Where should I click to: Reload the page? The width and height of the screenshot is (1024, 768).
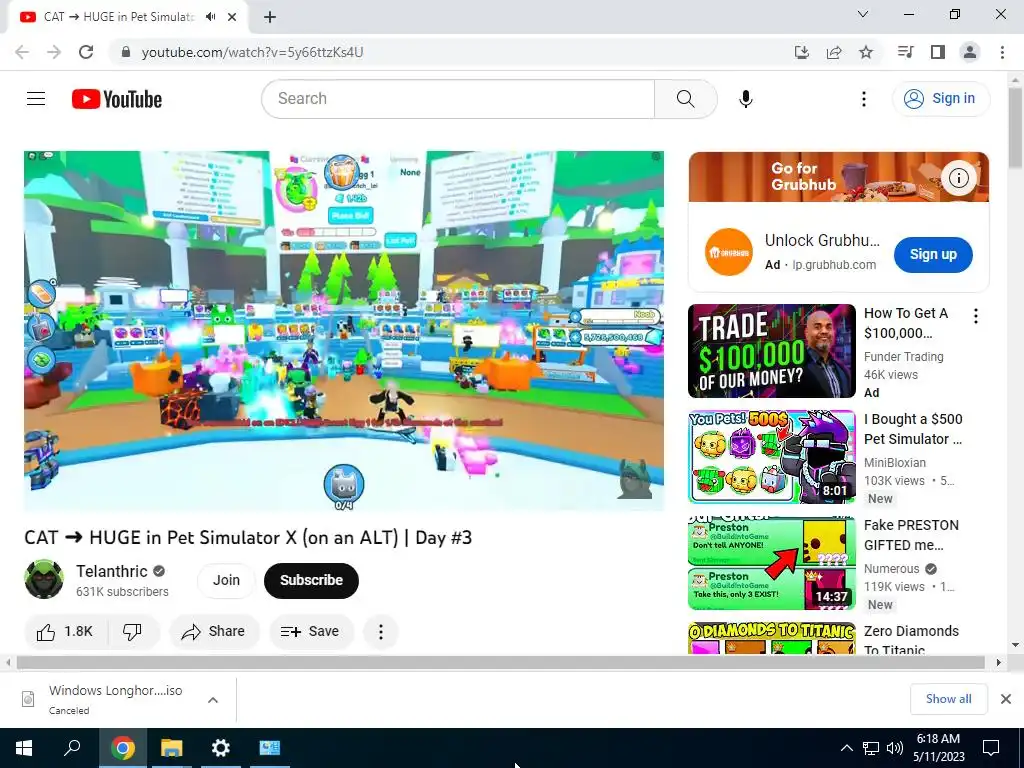tap(86, 52)
